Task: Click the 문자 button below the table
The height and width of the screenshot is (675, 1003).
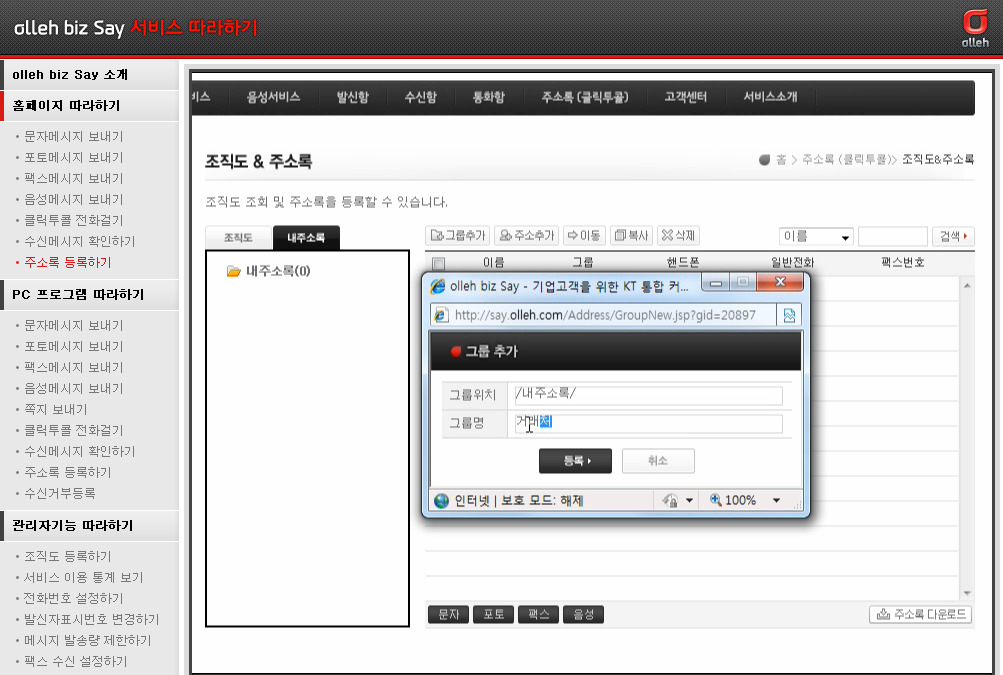Action: tap(448, 615)
